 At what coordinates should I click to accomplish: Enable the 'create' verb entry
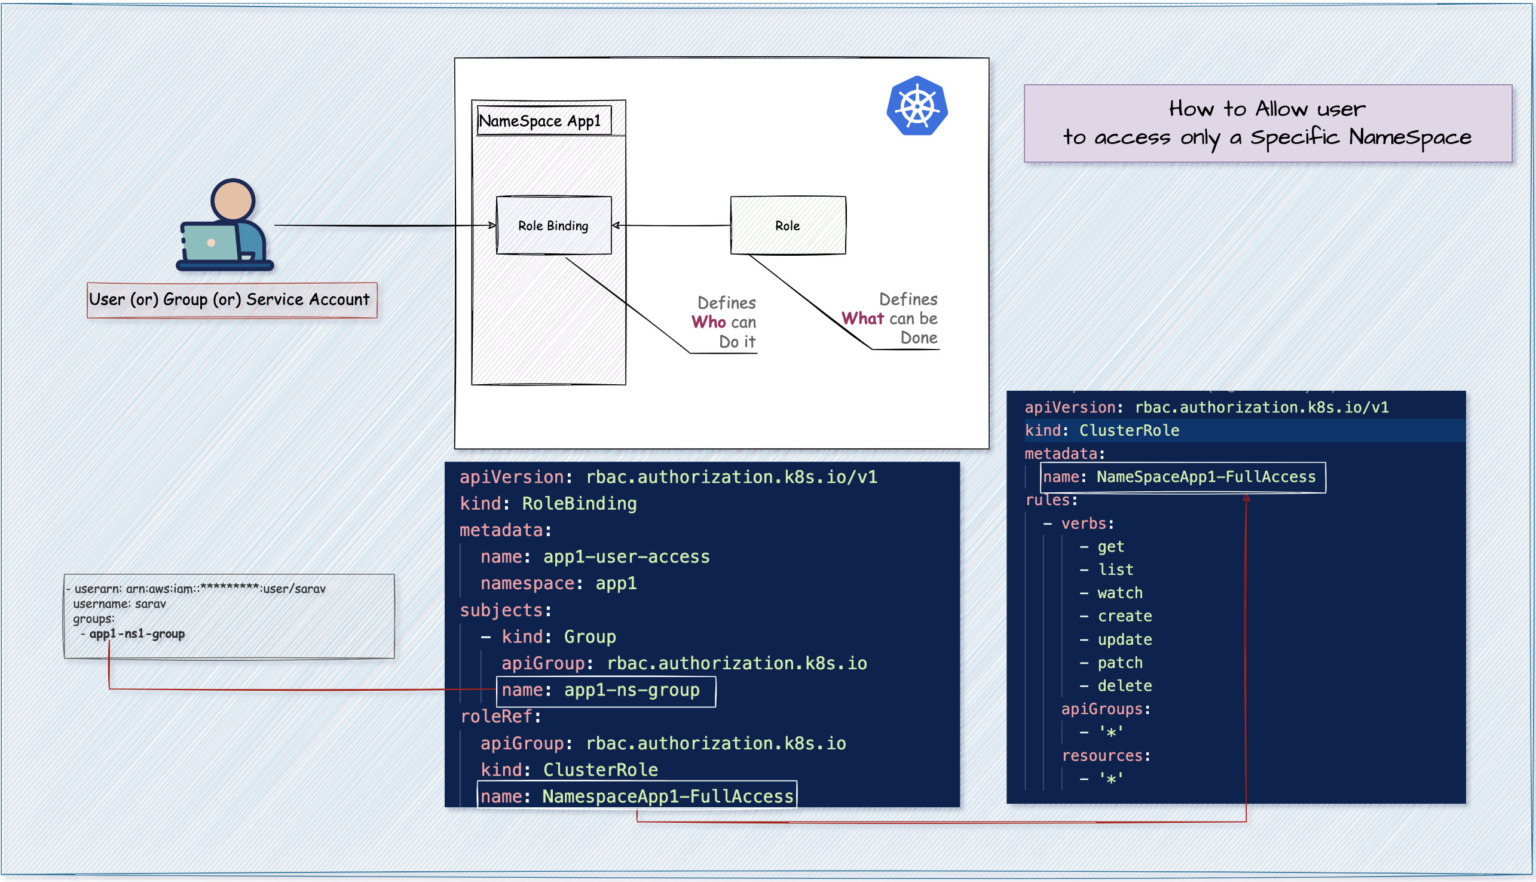tap(1115, 615)
